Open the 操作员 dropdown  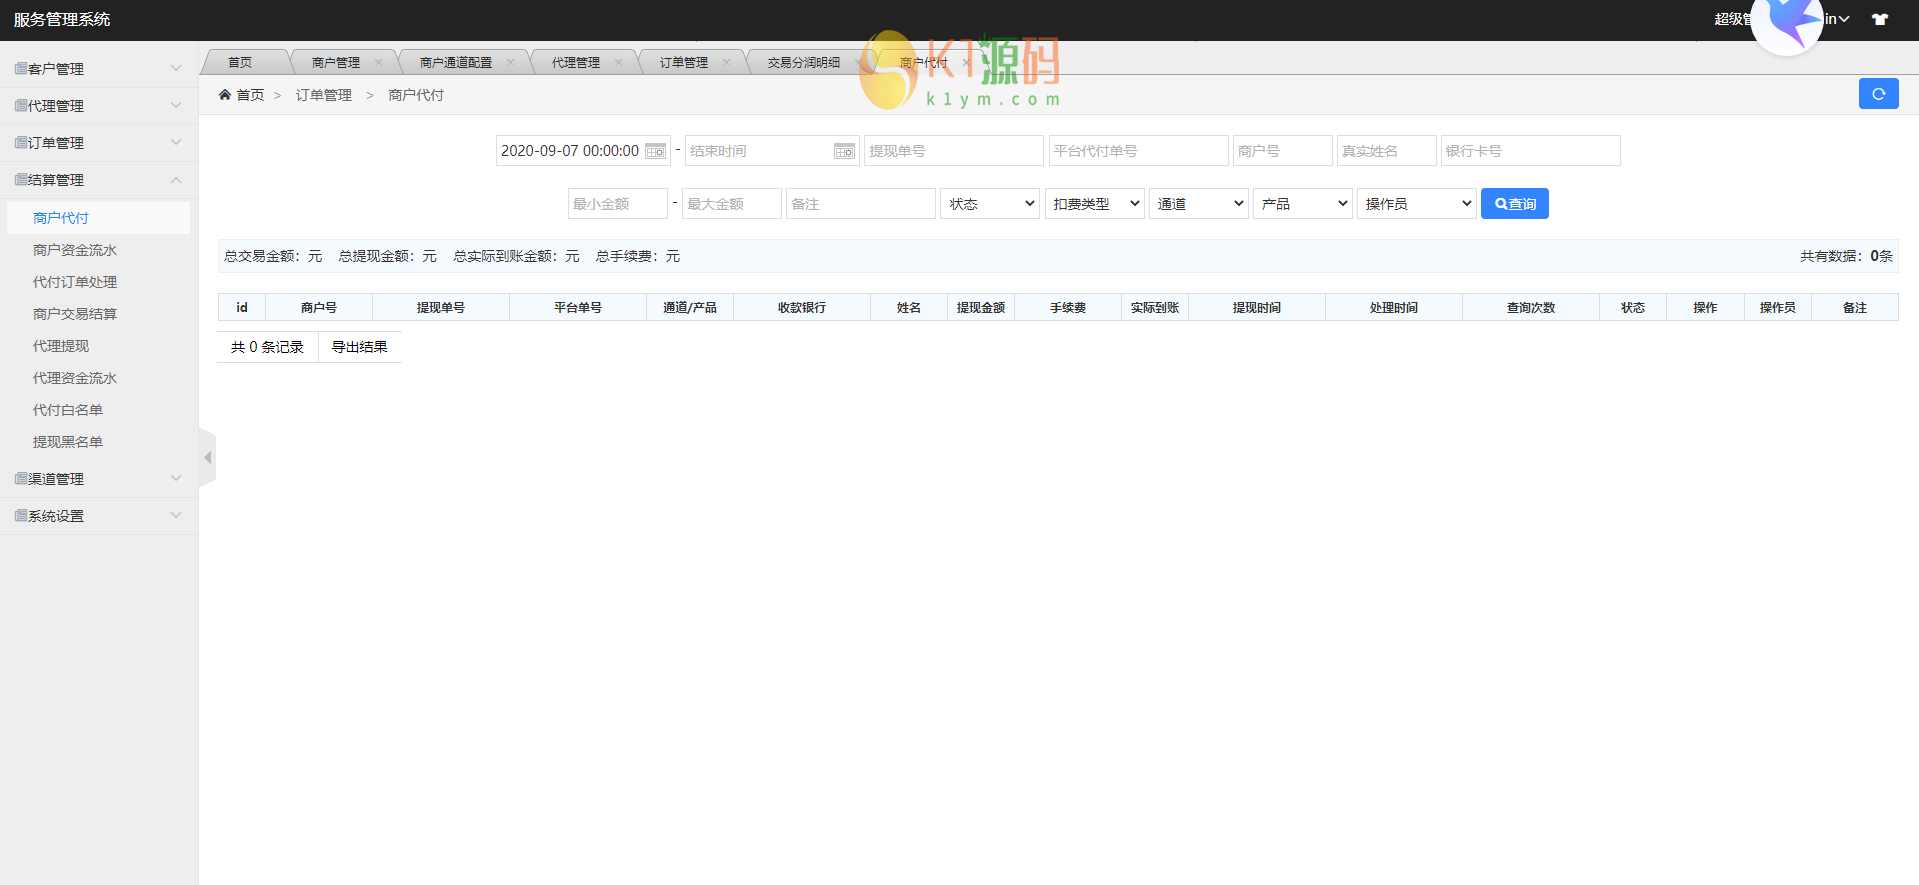[x=1416, y=204]
